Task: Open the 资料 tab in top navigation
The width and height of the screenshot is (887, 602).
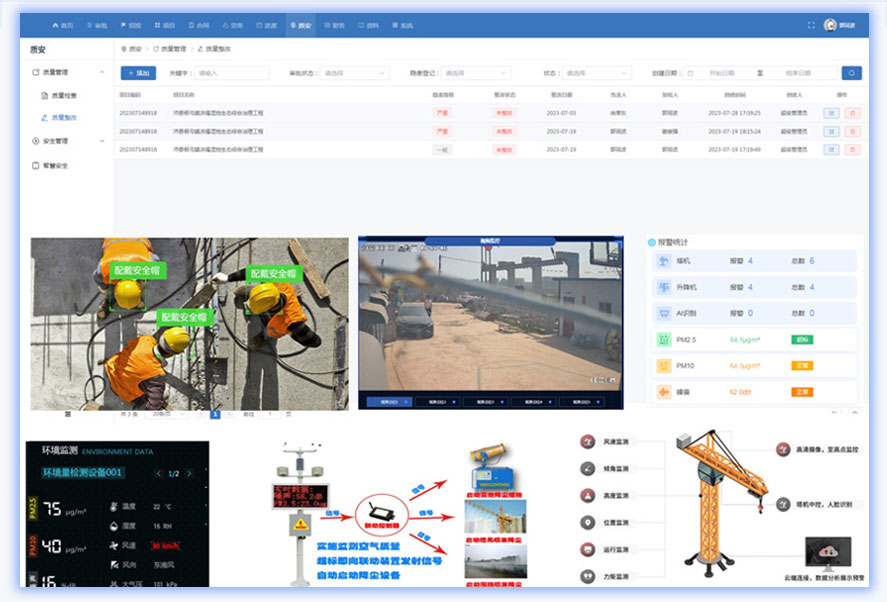Action: coord(368,25)
